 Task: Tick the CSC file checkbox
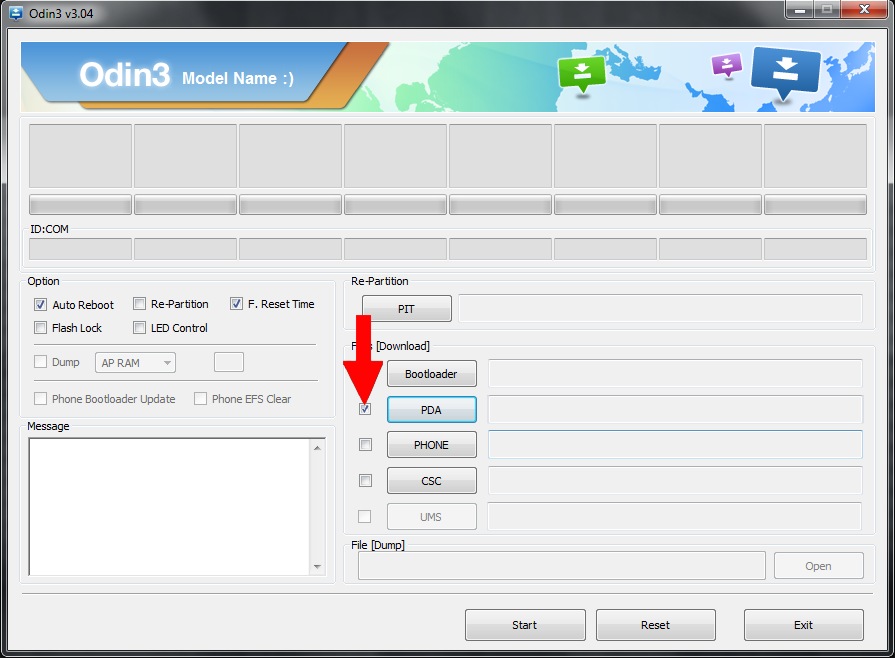point(365,481)
